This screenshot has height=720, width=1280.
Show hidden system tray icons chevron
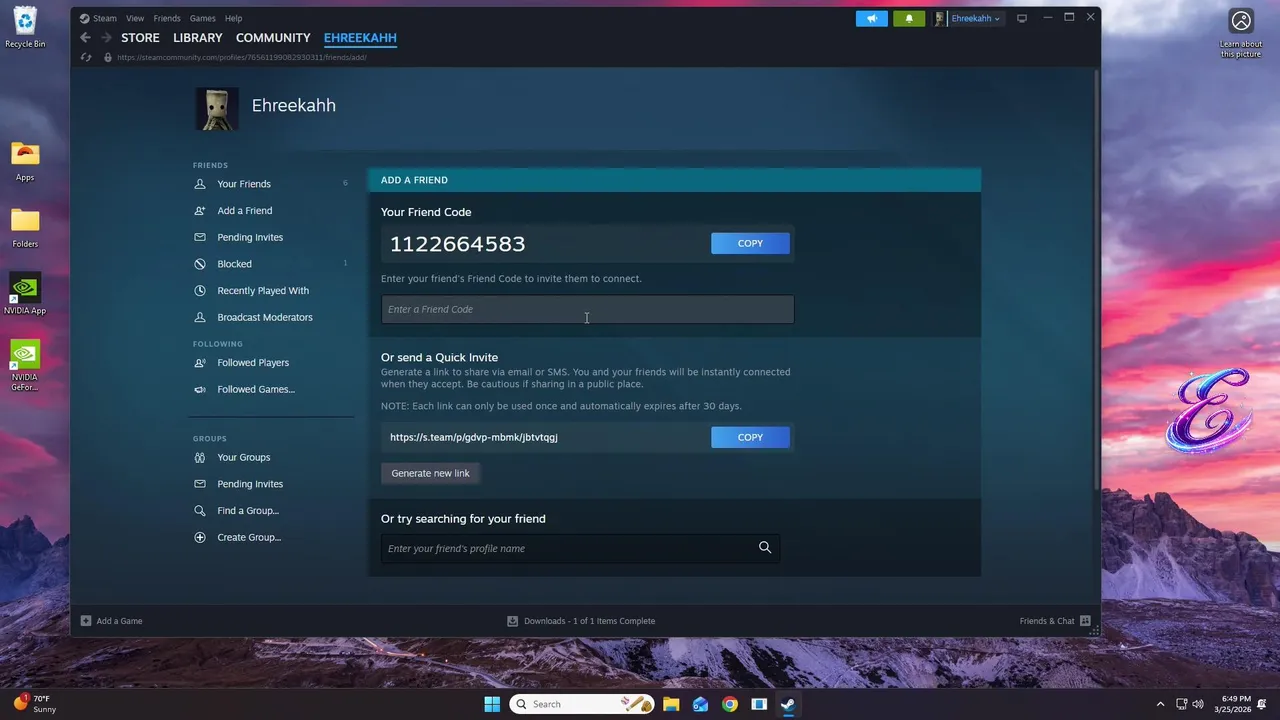coord(1160,704)
